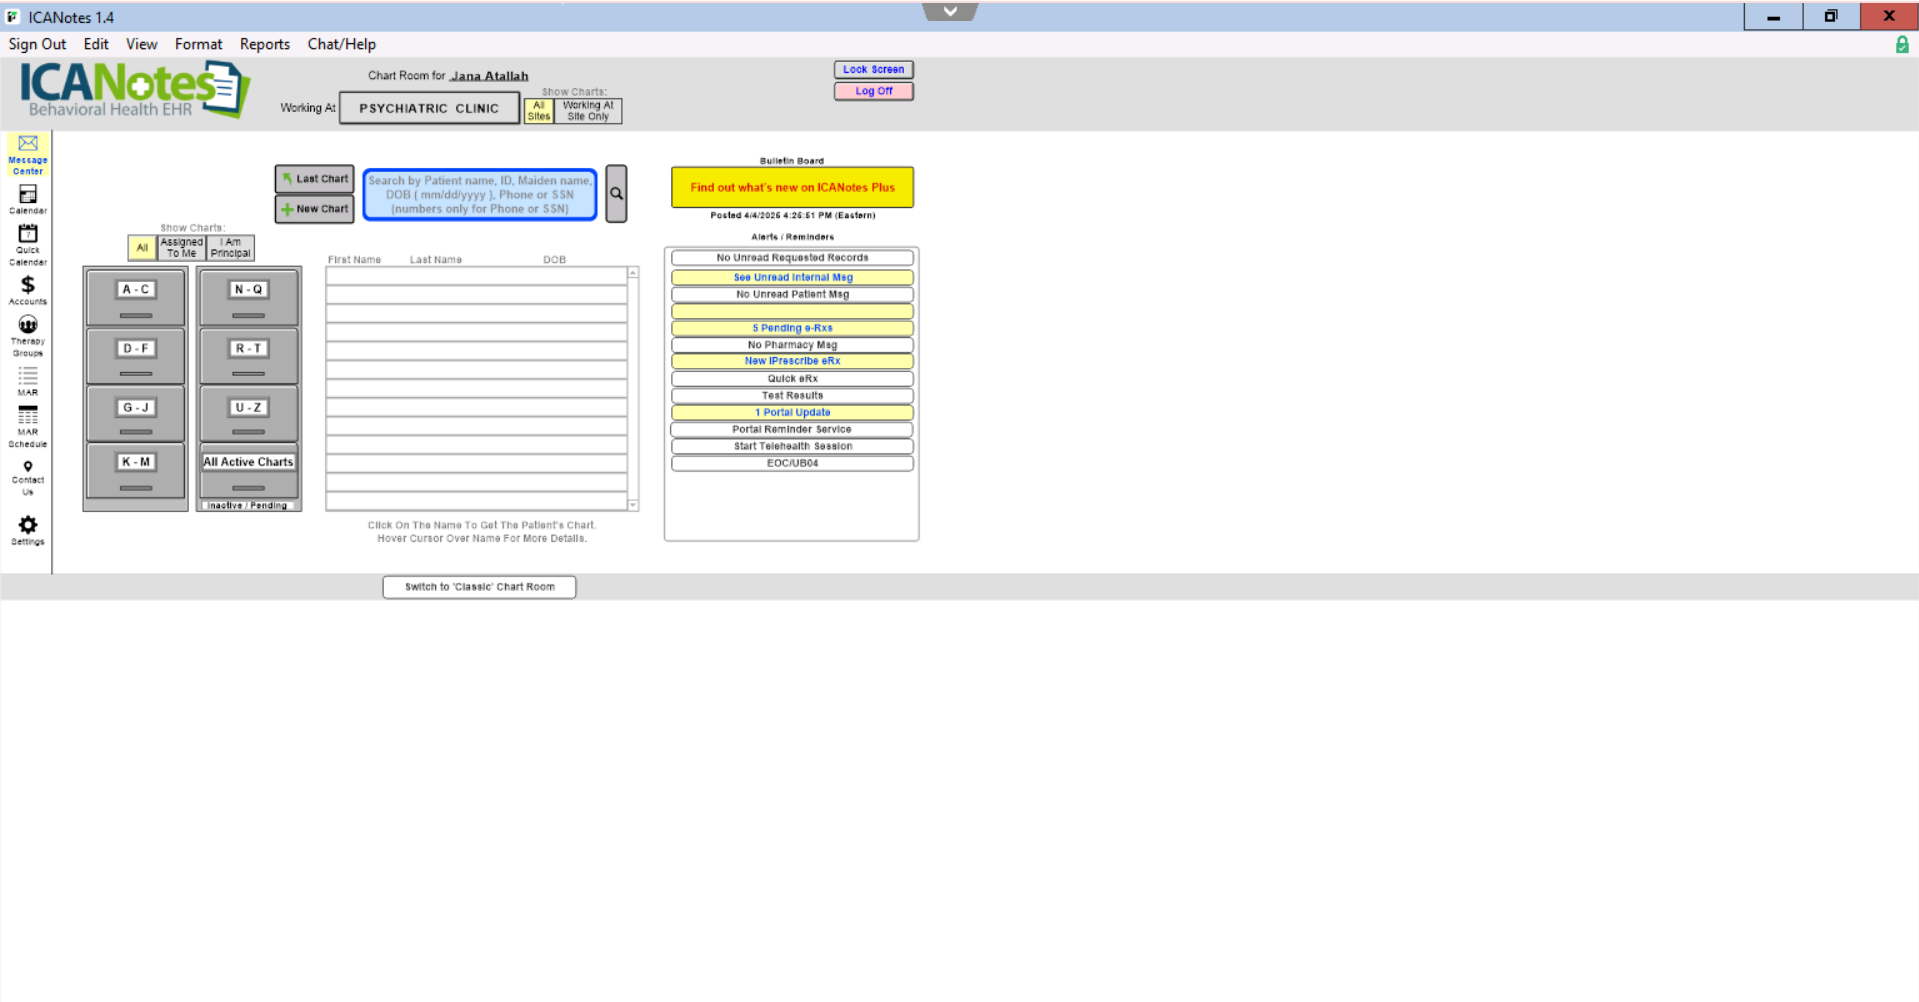Click the Lock Screen button

873,70
